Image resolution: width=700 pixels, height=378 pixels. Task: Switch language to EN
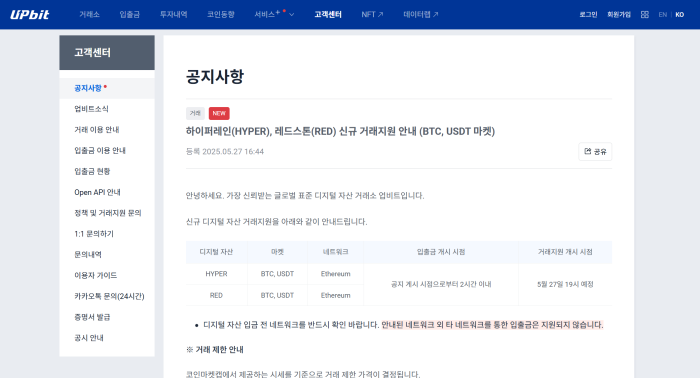(x=662, y=15)
